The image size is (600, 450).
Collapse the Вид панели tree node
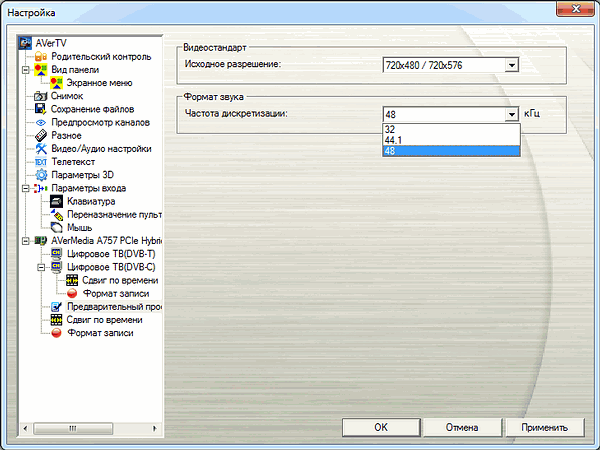click(x=25, y=70)
